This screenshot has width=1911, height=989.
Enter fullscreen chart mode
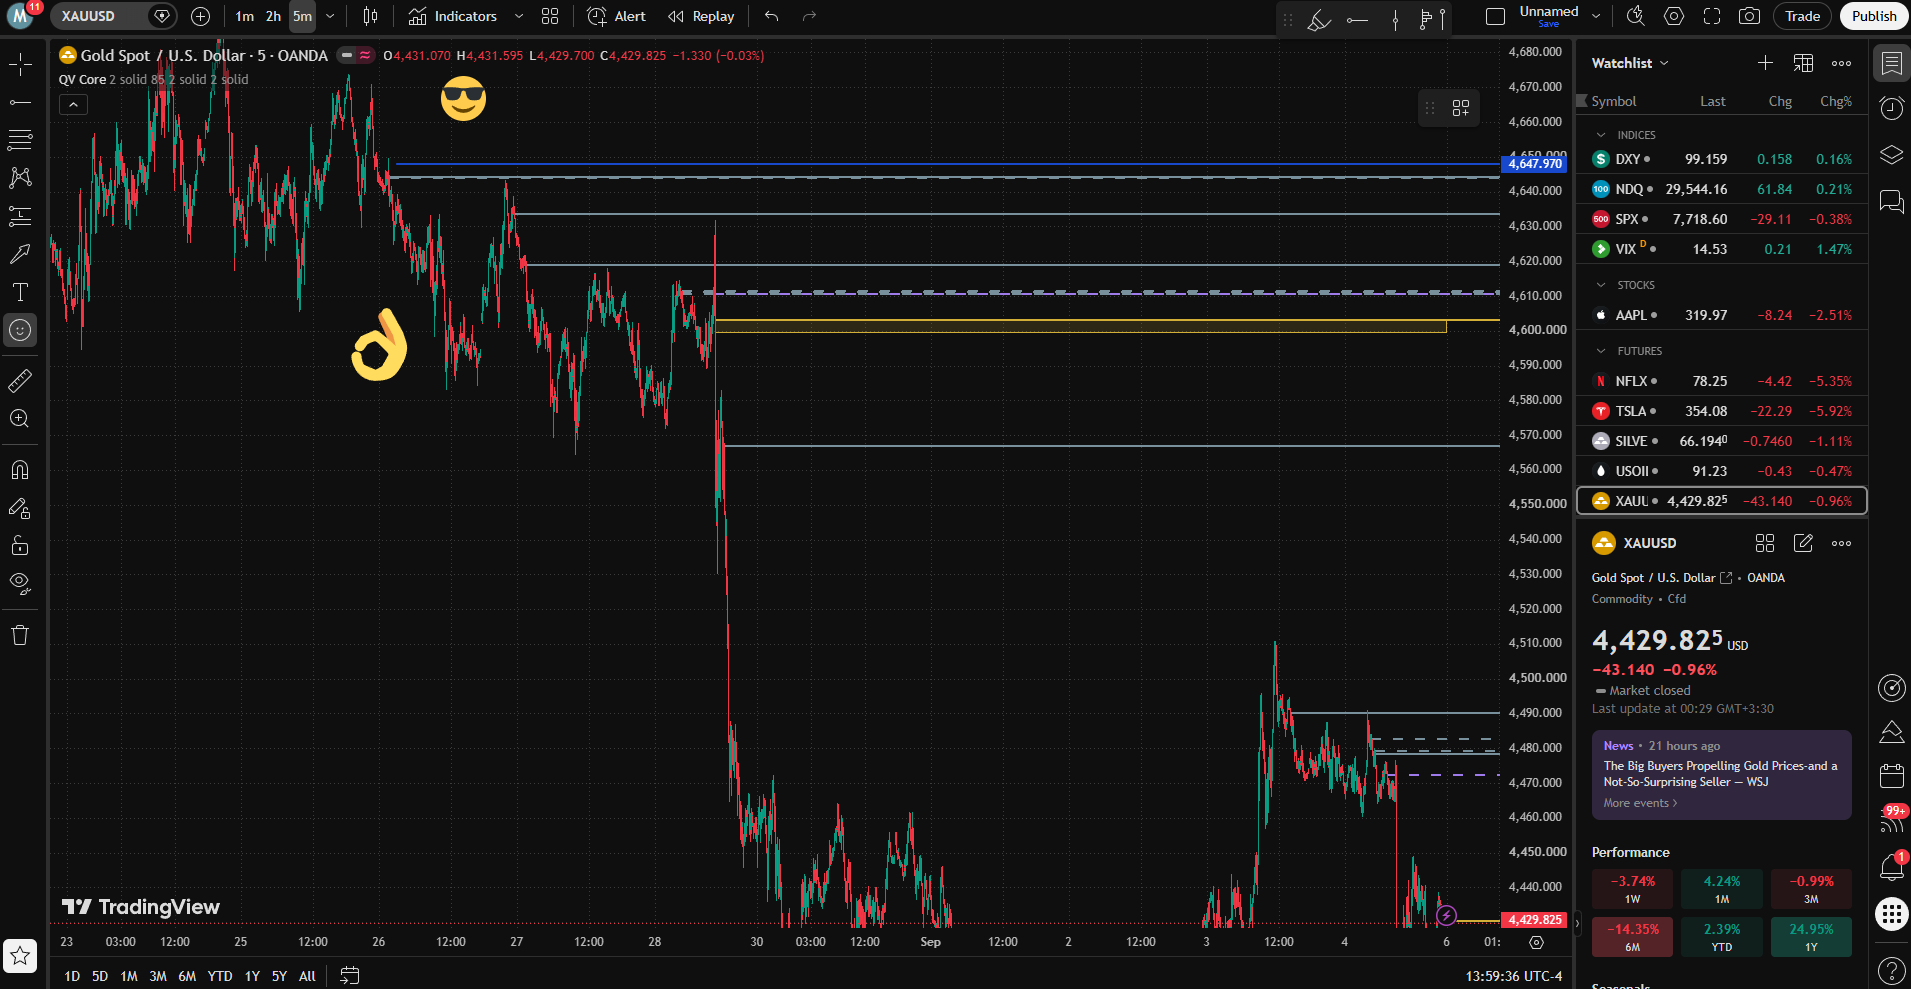click(x=1712, y=16)
